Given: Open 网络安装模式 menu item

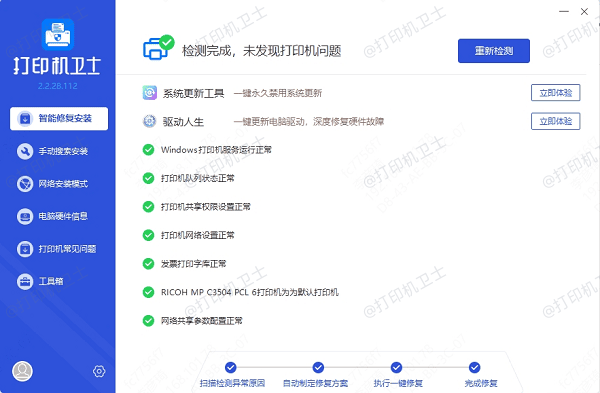Looking at the screenshot, I should click(59, 184).
